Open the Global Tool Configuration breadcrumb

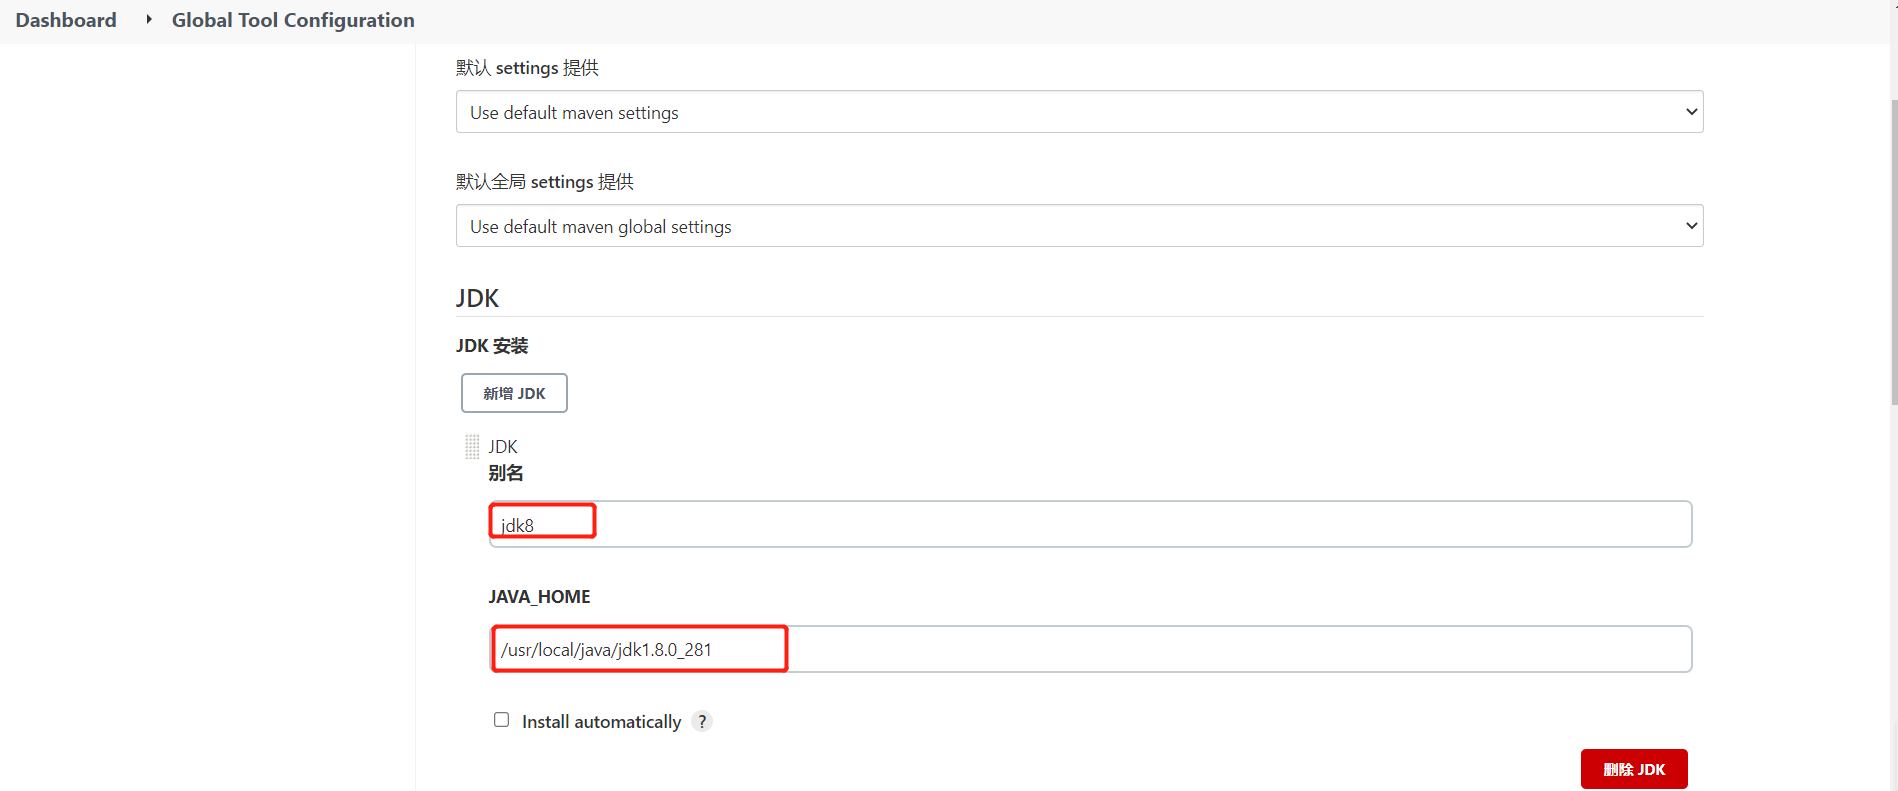coord(293,20)
